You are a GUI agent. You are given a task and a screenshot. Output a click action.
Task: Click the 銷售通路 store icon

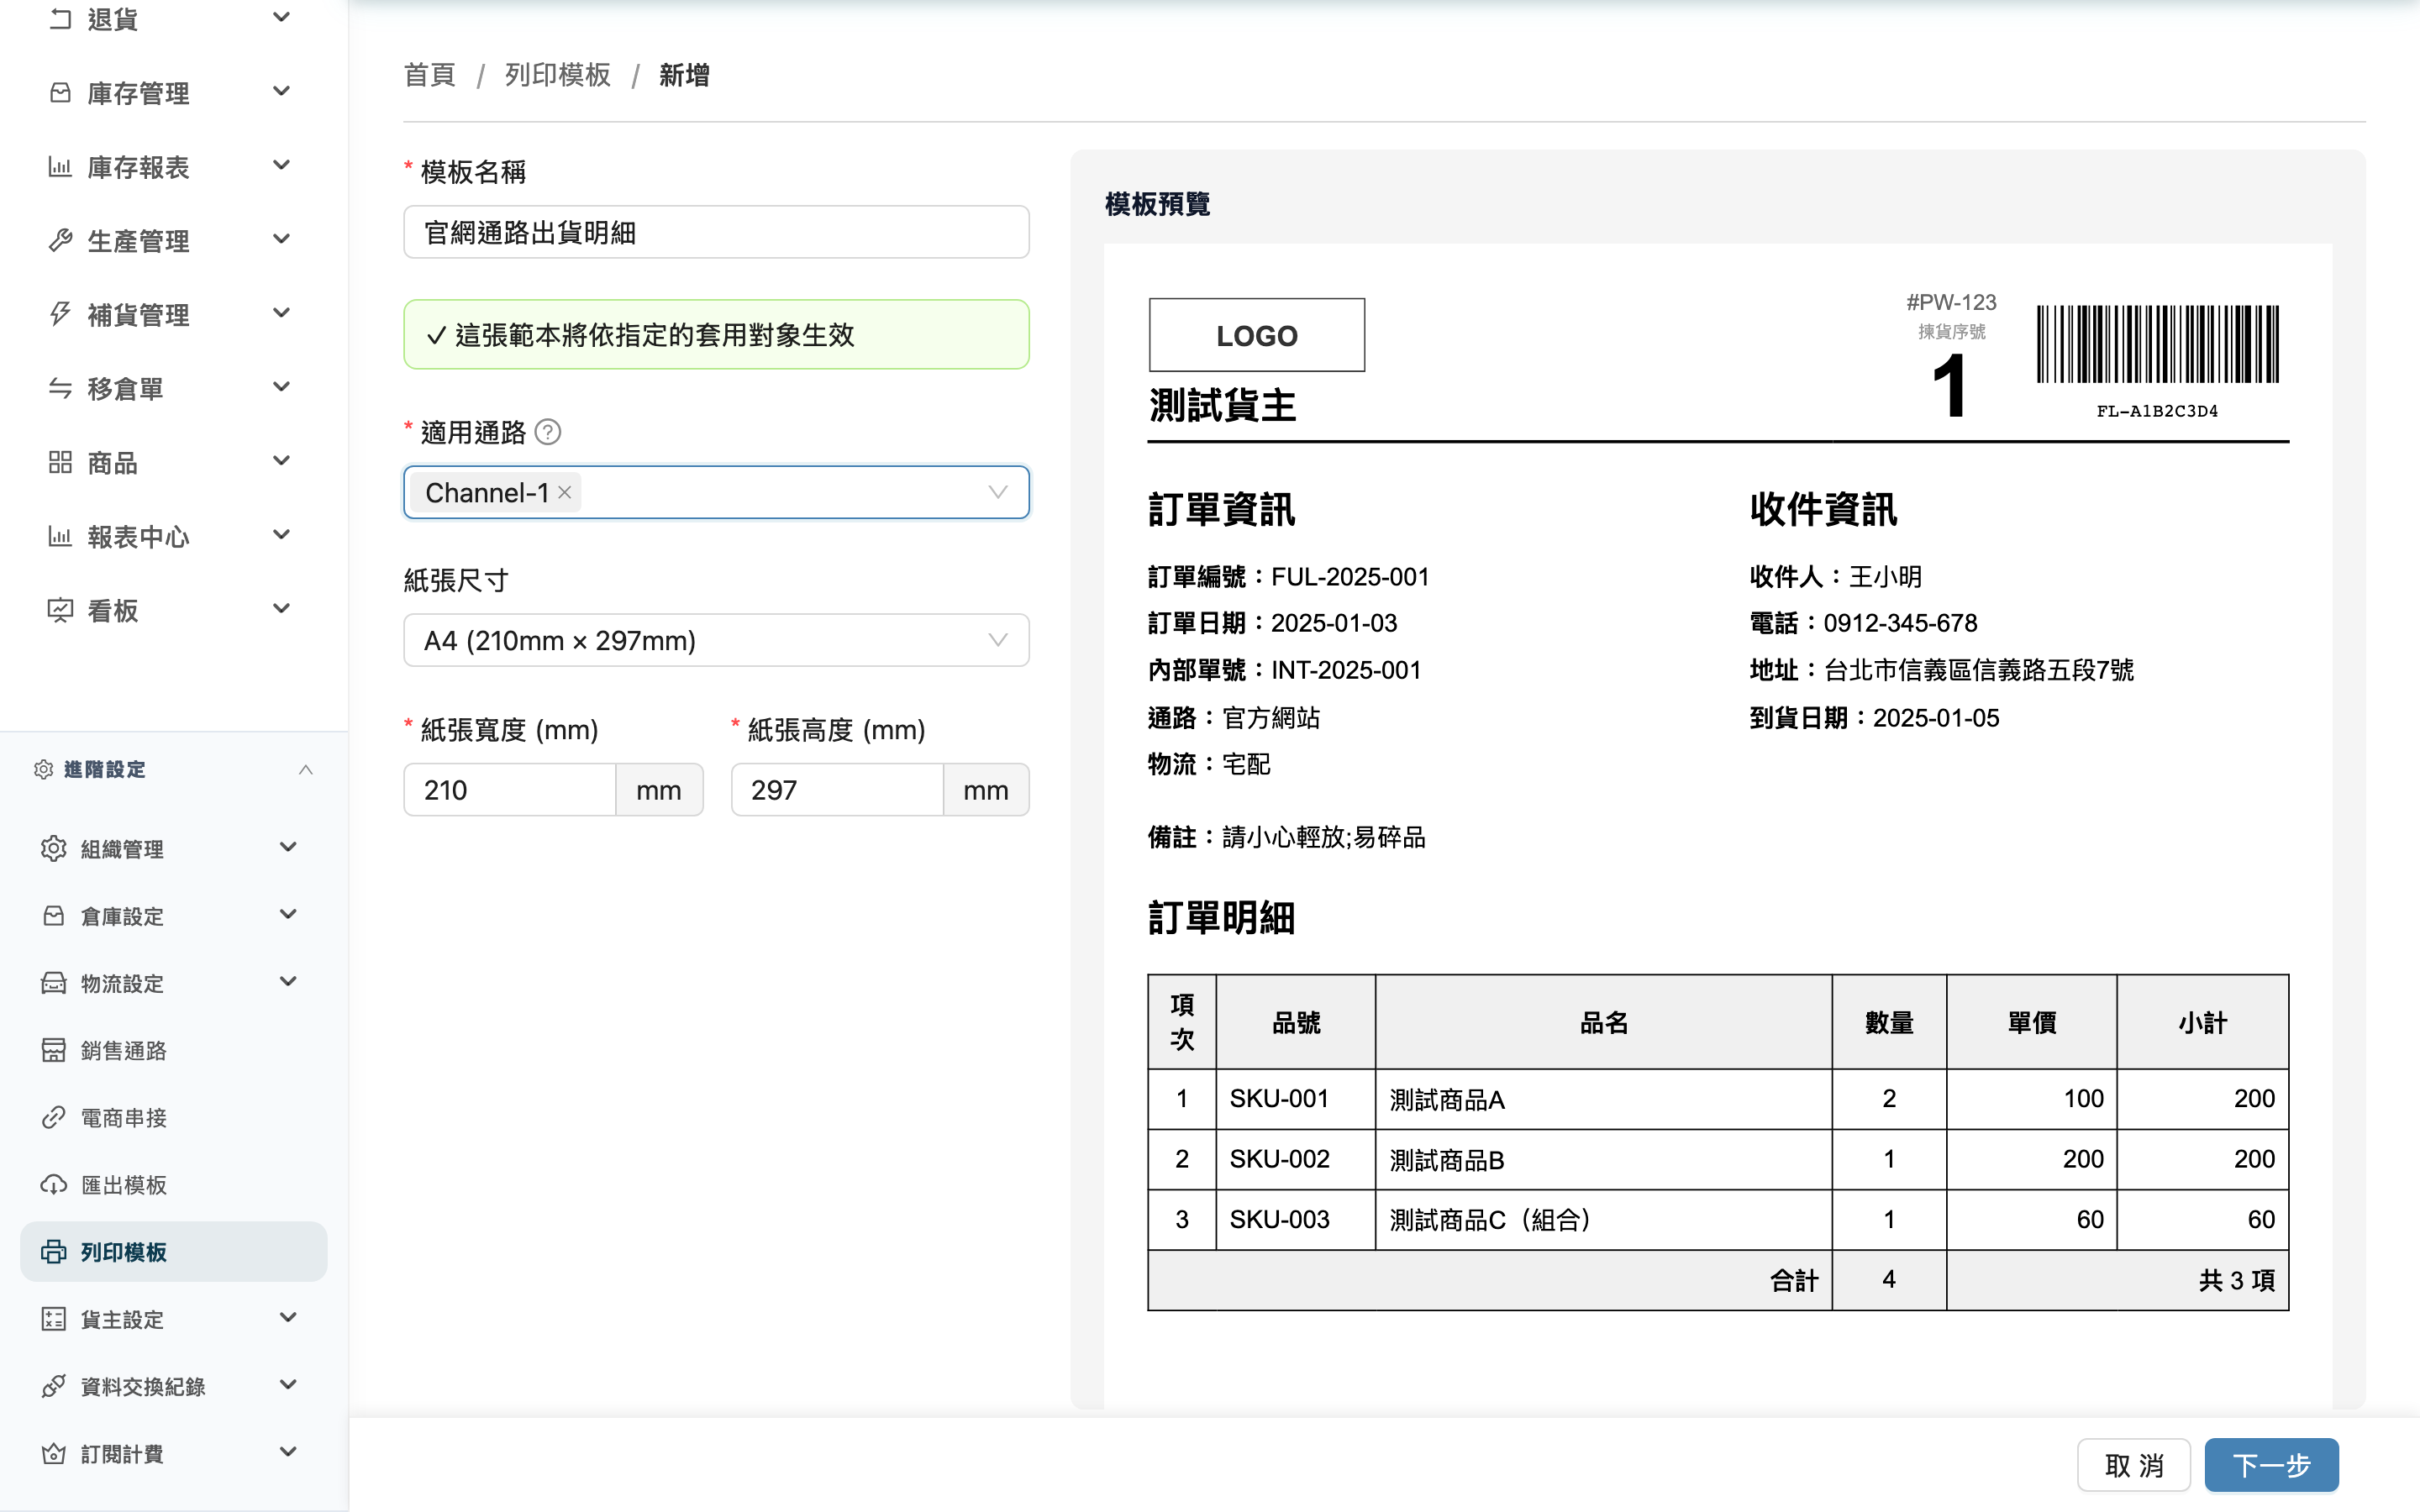tap(54, 1050)
